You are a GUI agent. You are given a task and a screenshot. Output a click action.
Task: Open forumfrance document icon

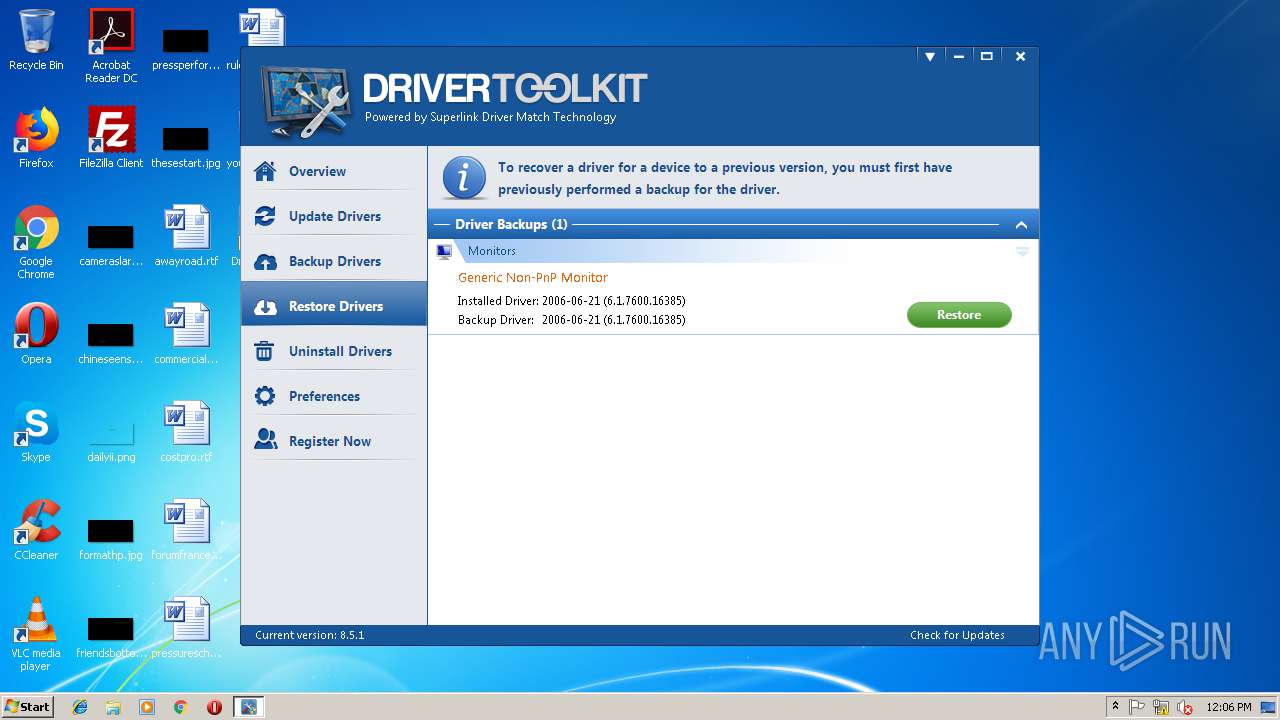click(186, 529)
